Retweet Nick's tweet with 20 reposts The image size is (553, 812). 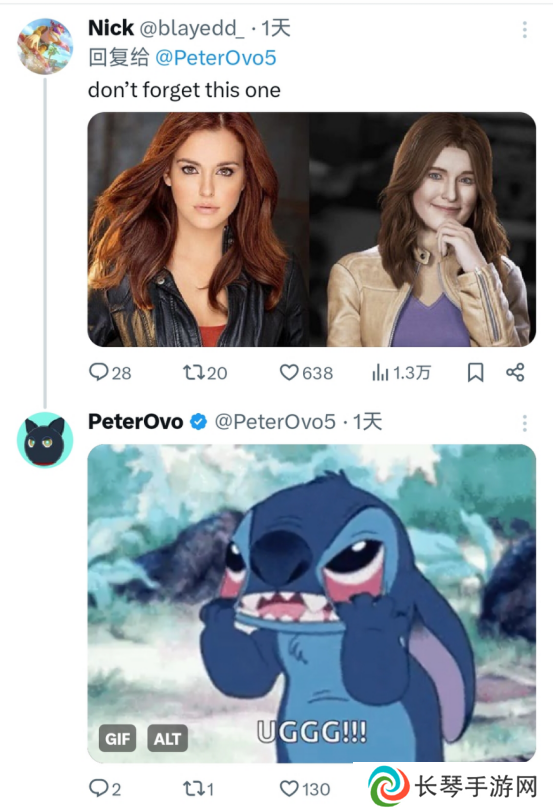(205, 373)
